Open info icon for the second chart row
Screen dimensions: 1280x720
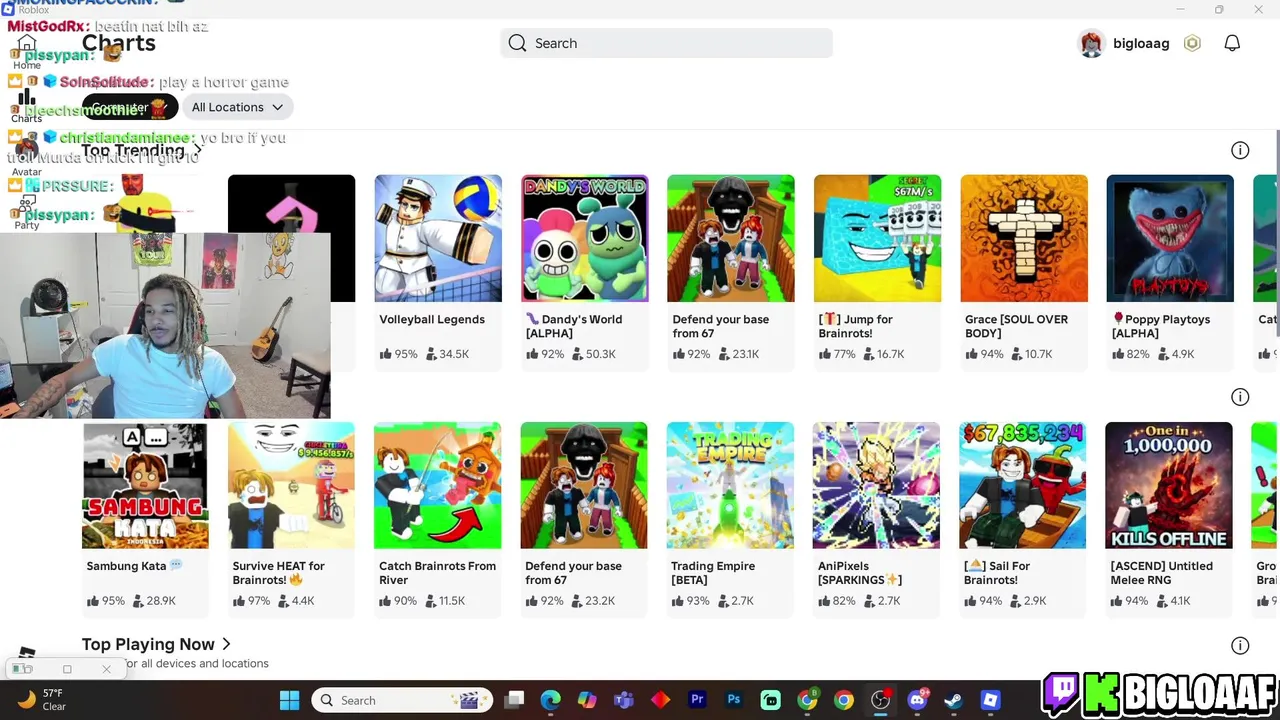tap(1240, 397)
